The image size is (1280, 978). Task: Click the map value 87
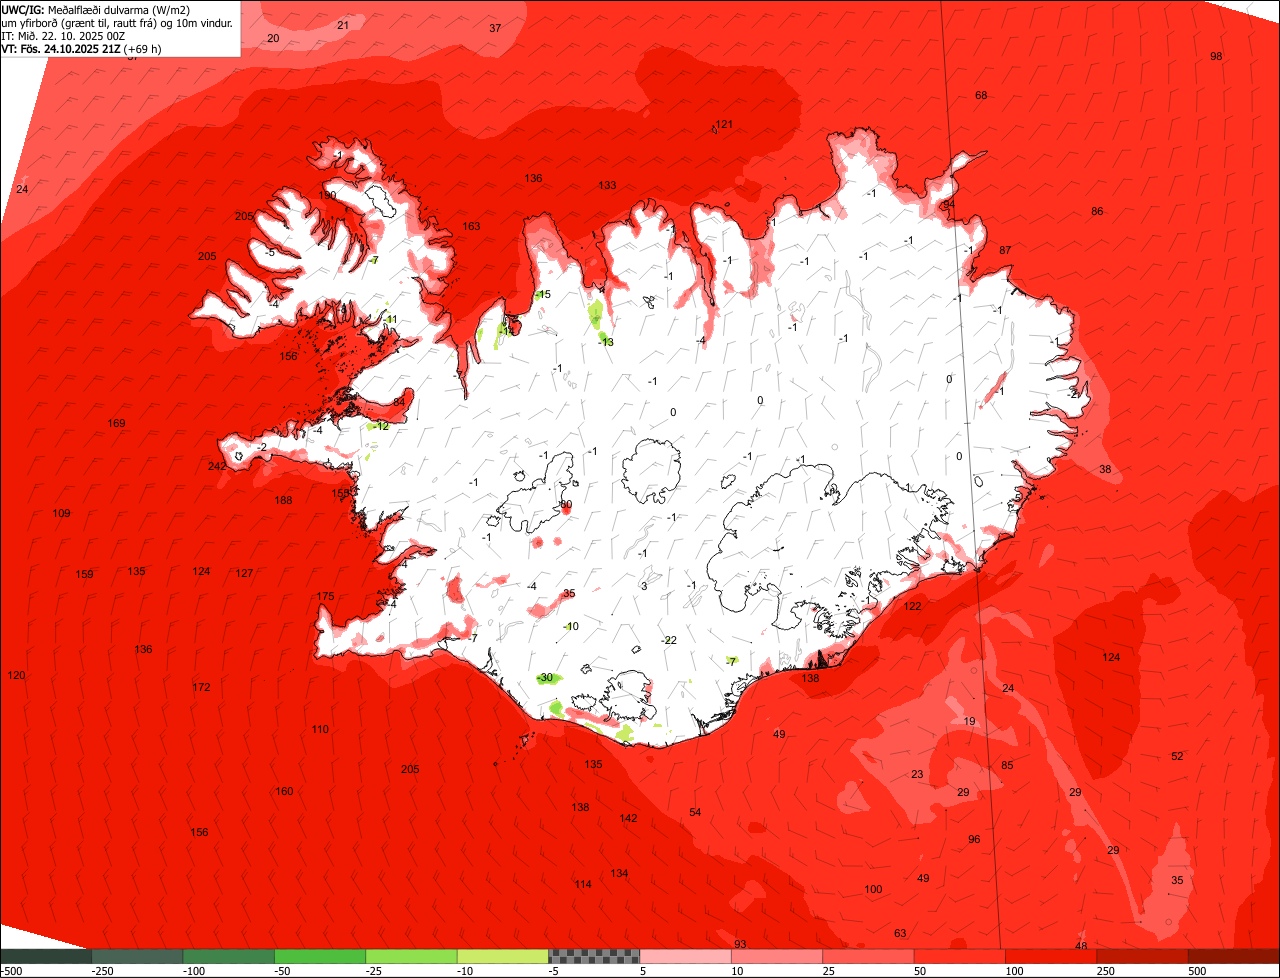1005,250
